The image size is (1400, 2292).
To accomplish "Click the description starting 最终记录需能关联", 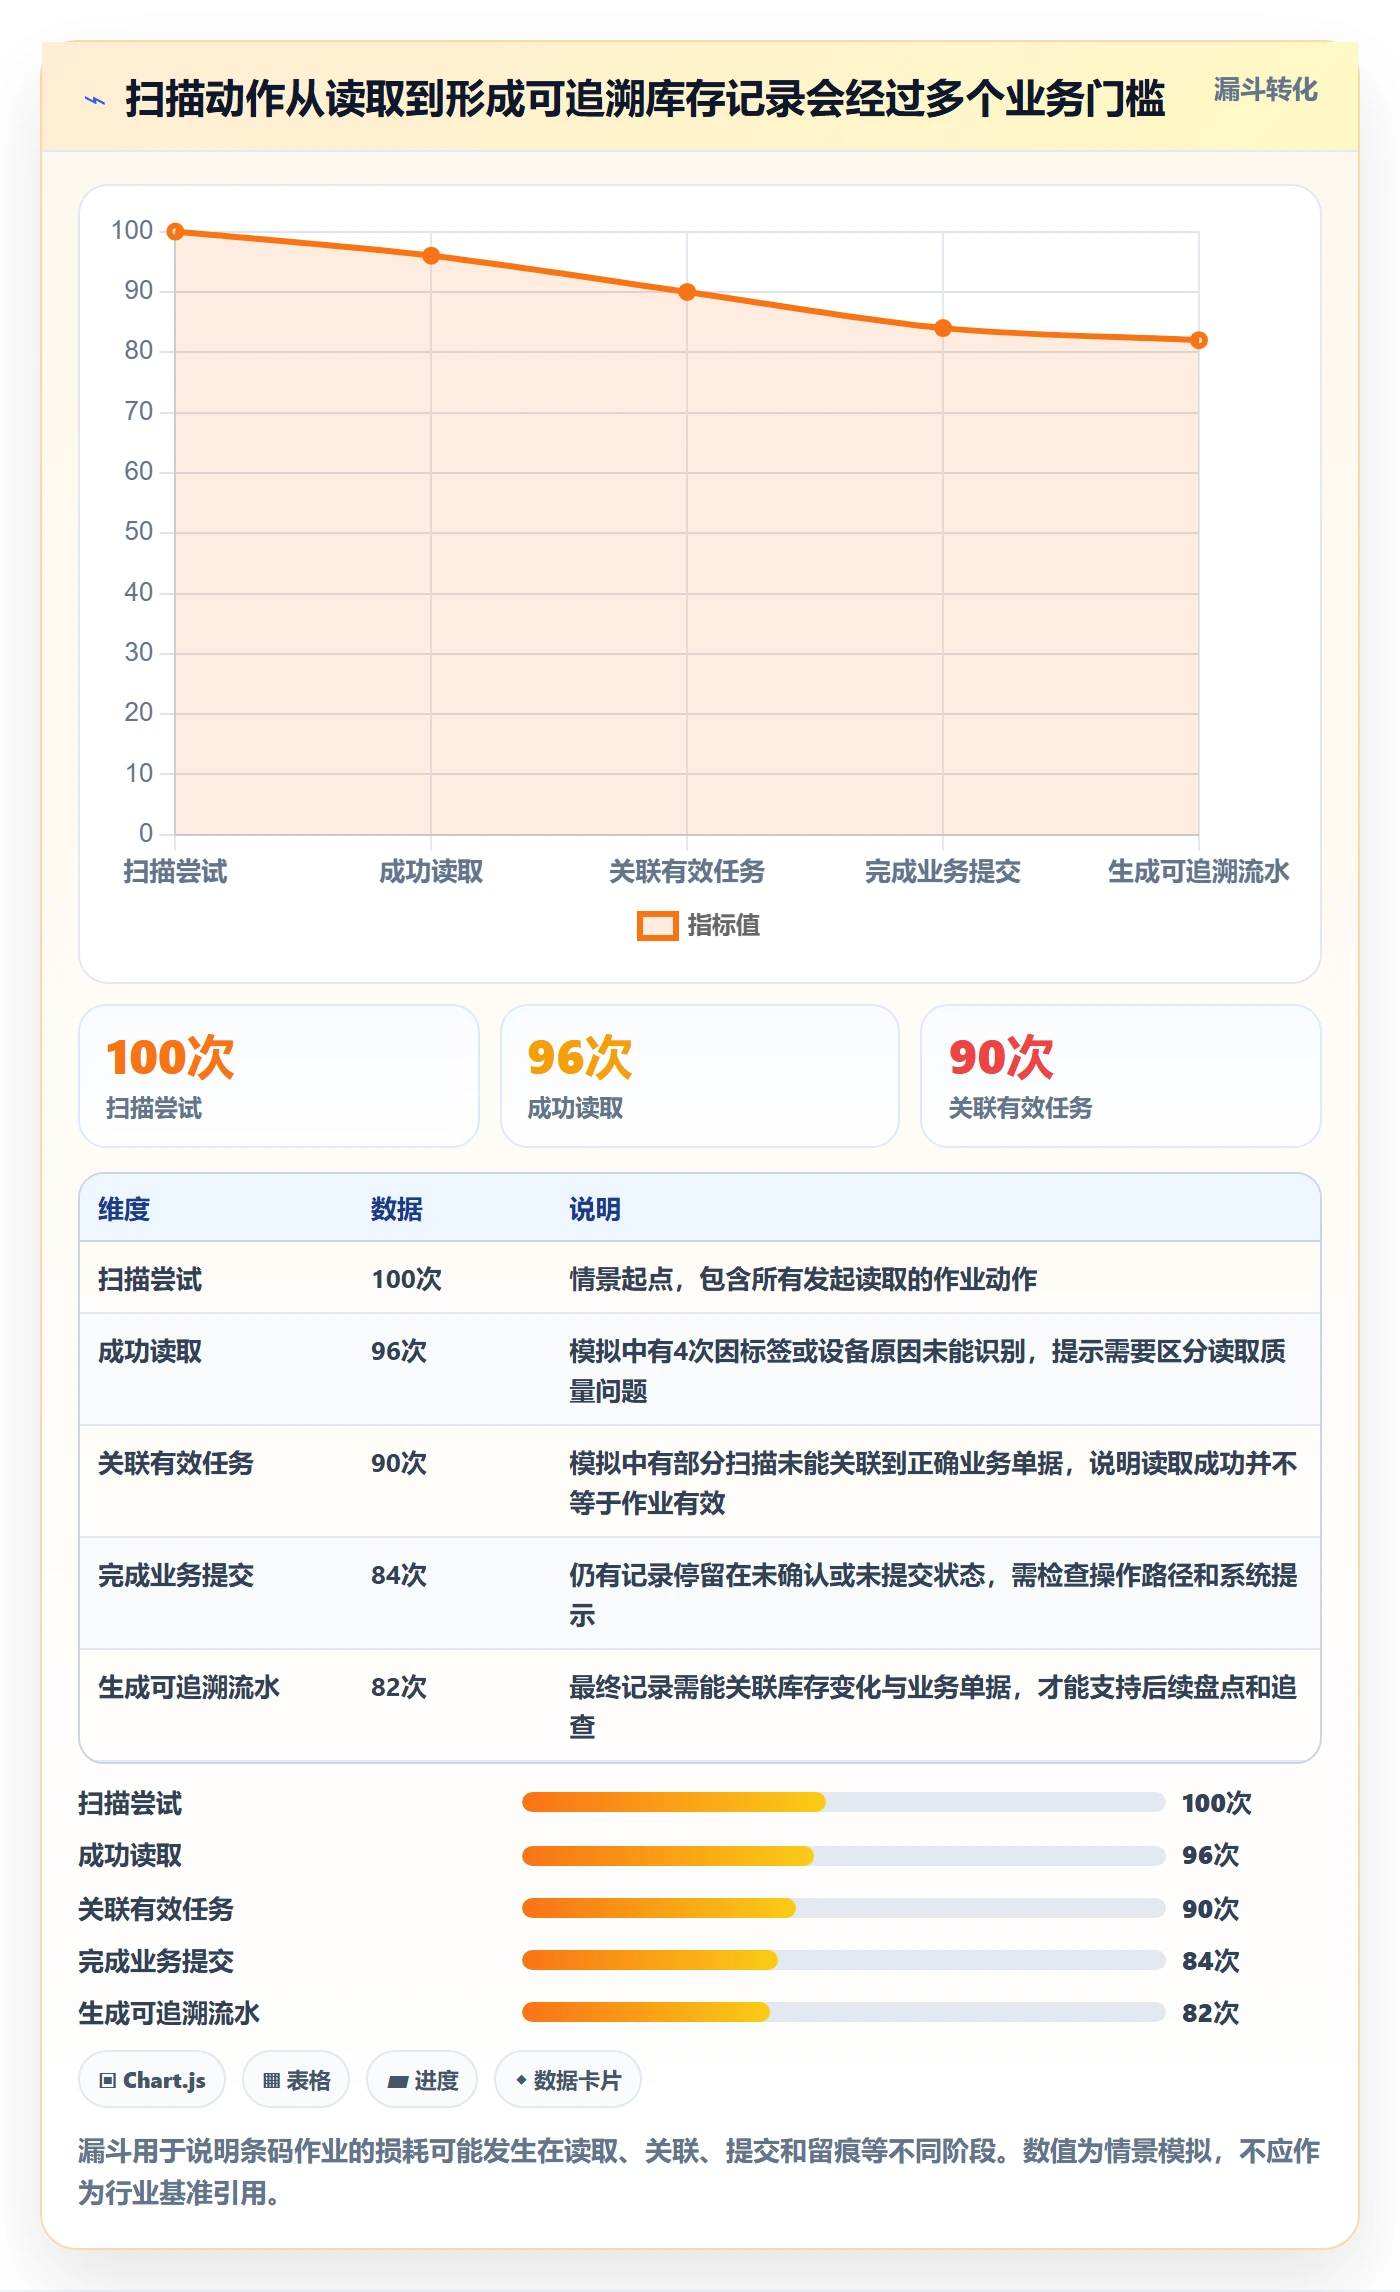I will point(933,1707).
